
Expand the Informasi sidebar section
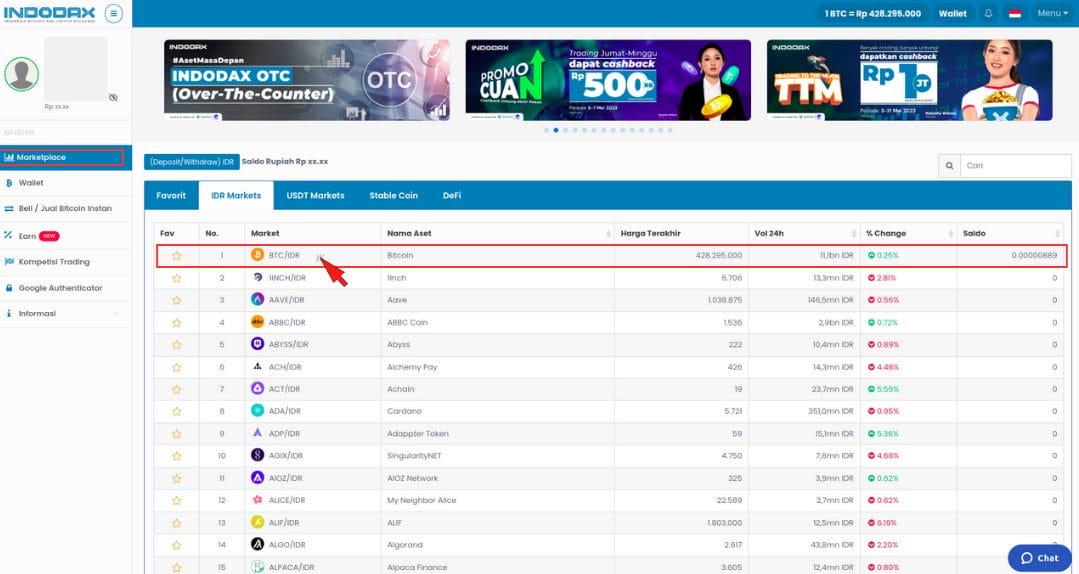[x=65, y=314]
